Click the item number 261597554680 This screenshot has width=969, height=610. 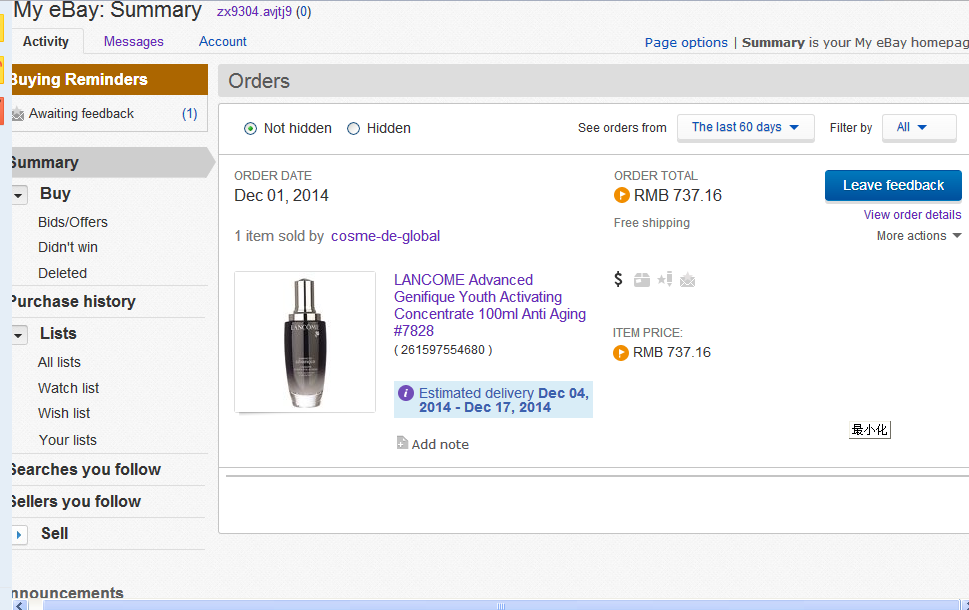click(443, 350)
